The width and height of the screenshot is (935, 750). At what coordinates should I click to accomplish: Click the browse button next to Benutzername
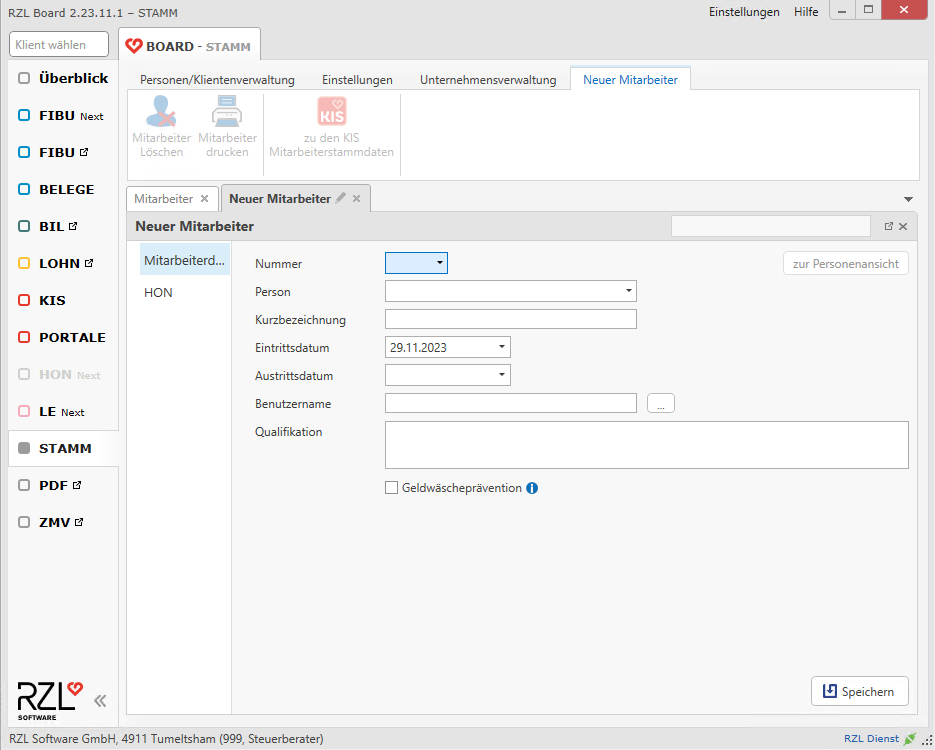point(661,404)
